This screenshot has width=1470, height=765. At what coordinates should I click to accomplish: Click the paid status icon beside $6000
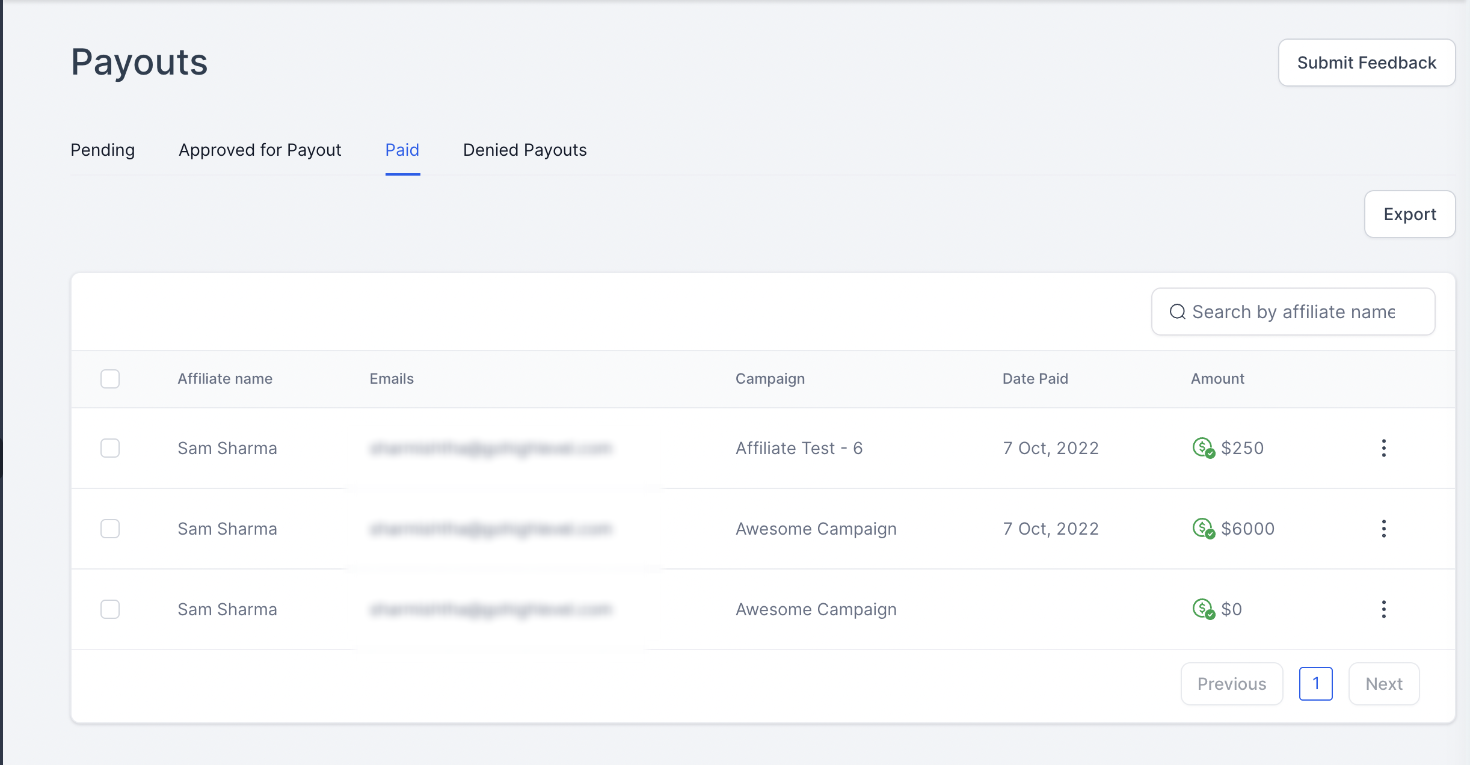[1204, 528]
